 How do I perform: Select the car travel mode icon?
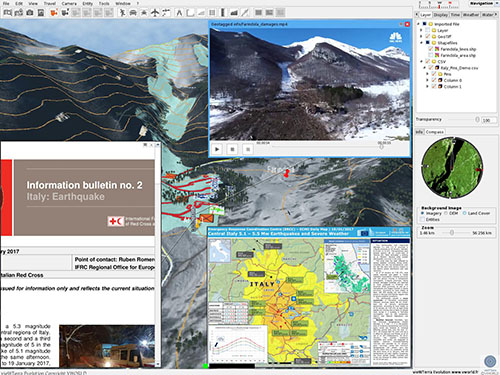tap(133, 13)
